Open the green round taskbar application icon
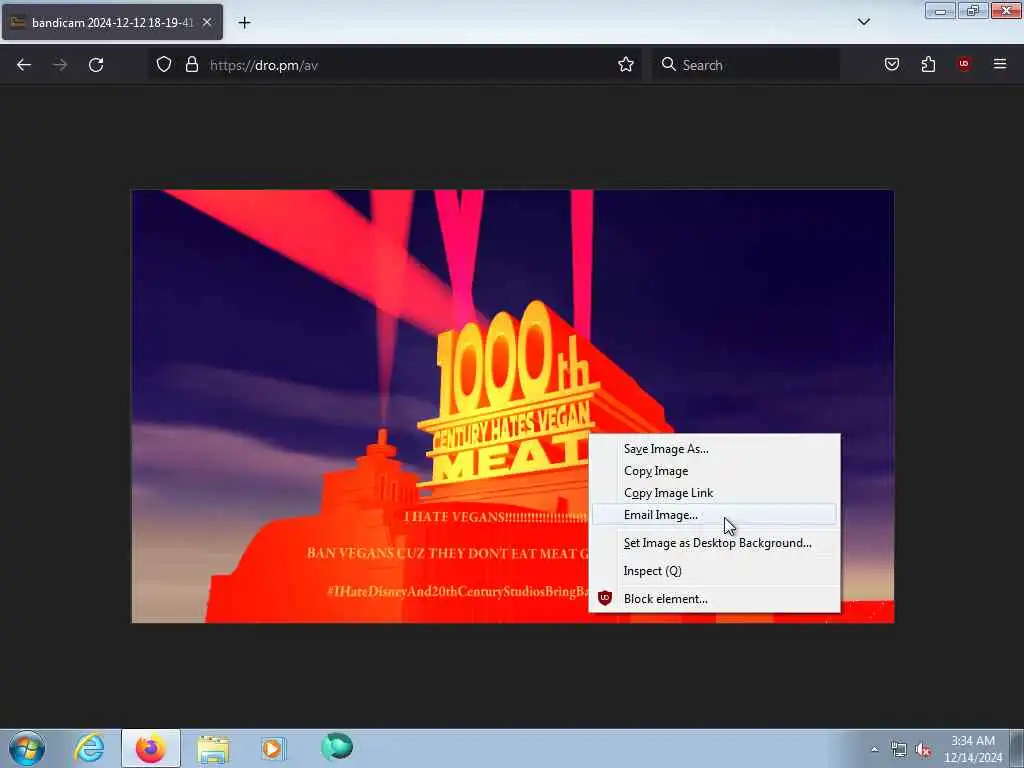Viewport: 1024px width, 768px height. tap(337, 746)
